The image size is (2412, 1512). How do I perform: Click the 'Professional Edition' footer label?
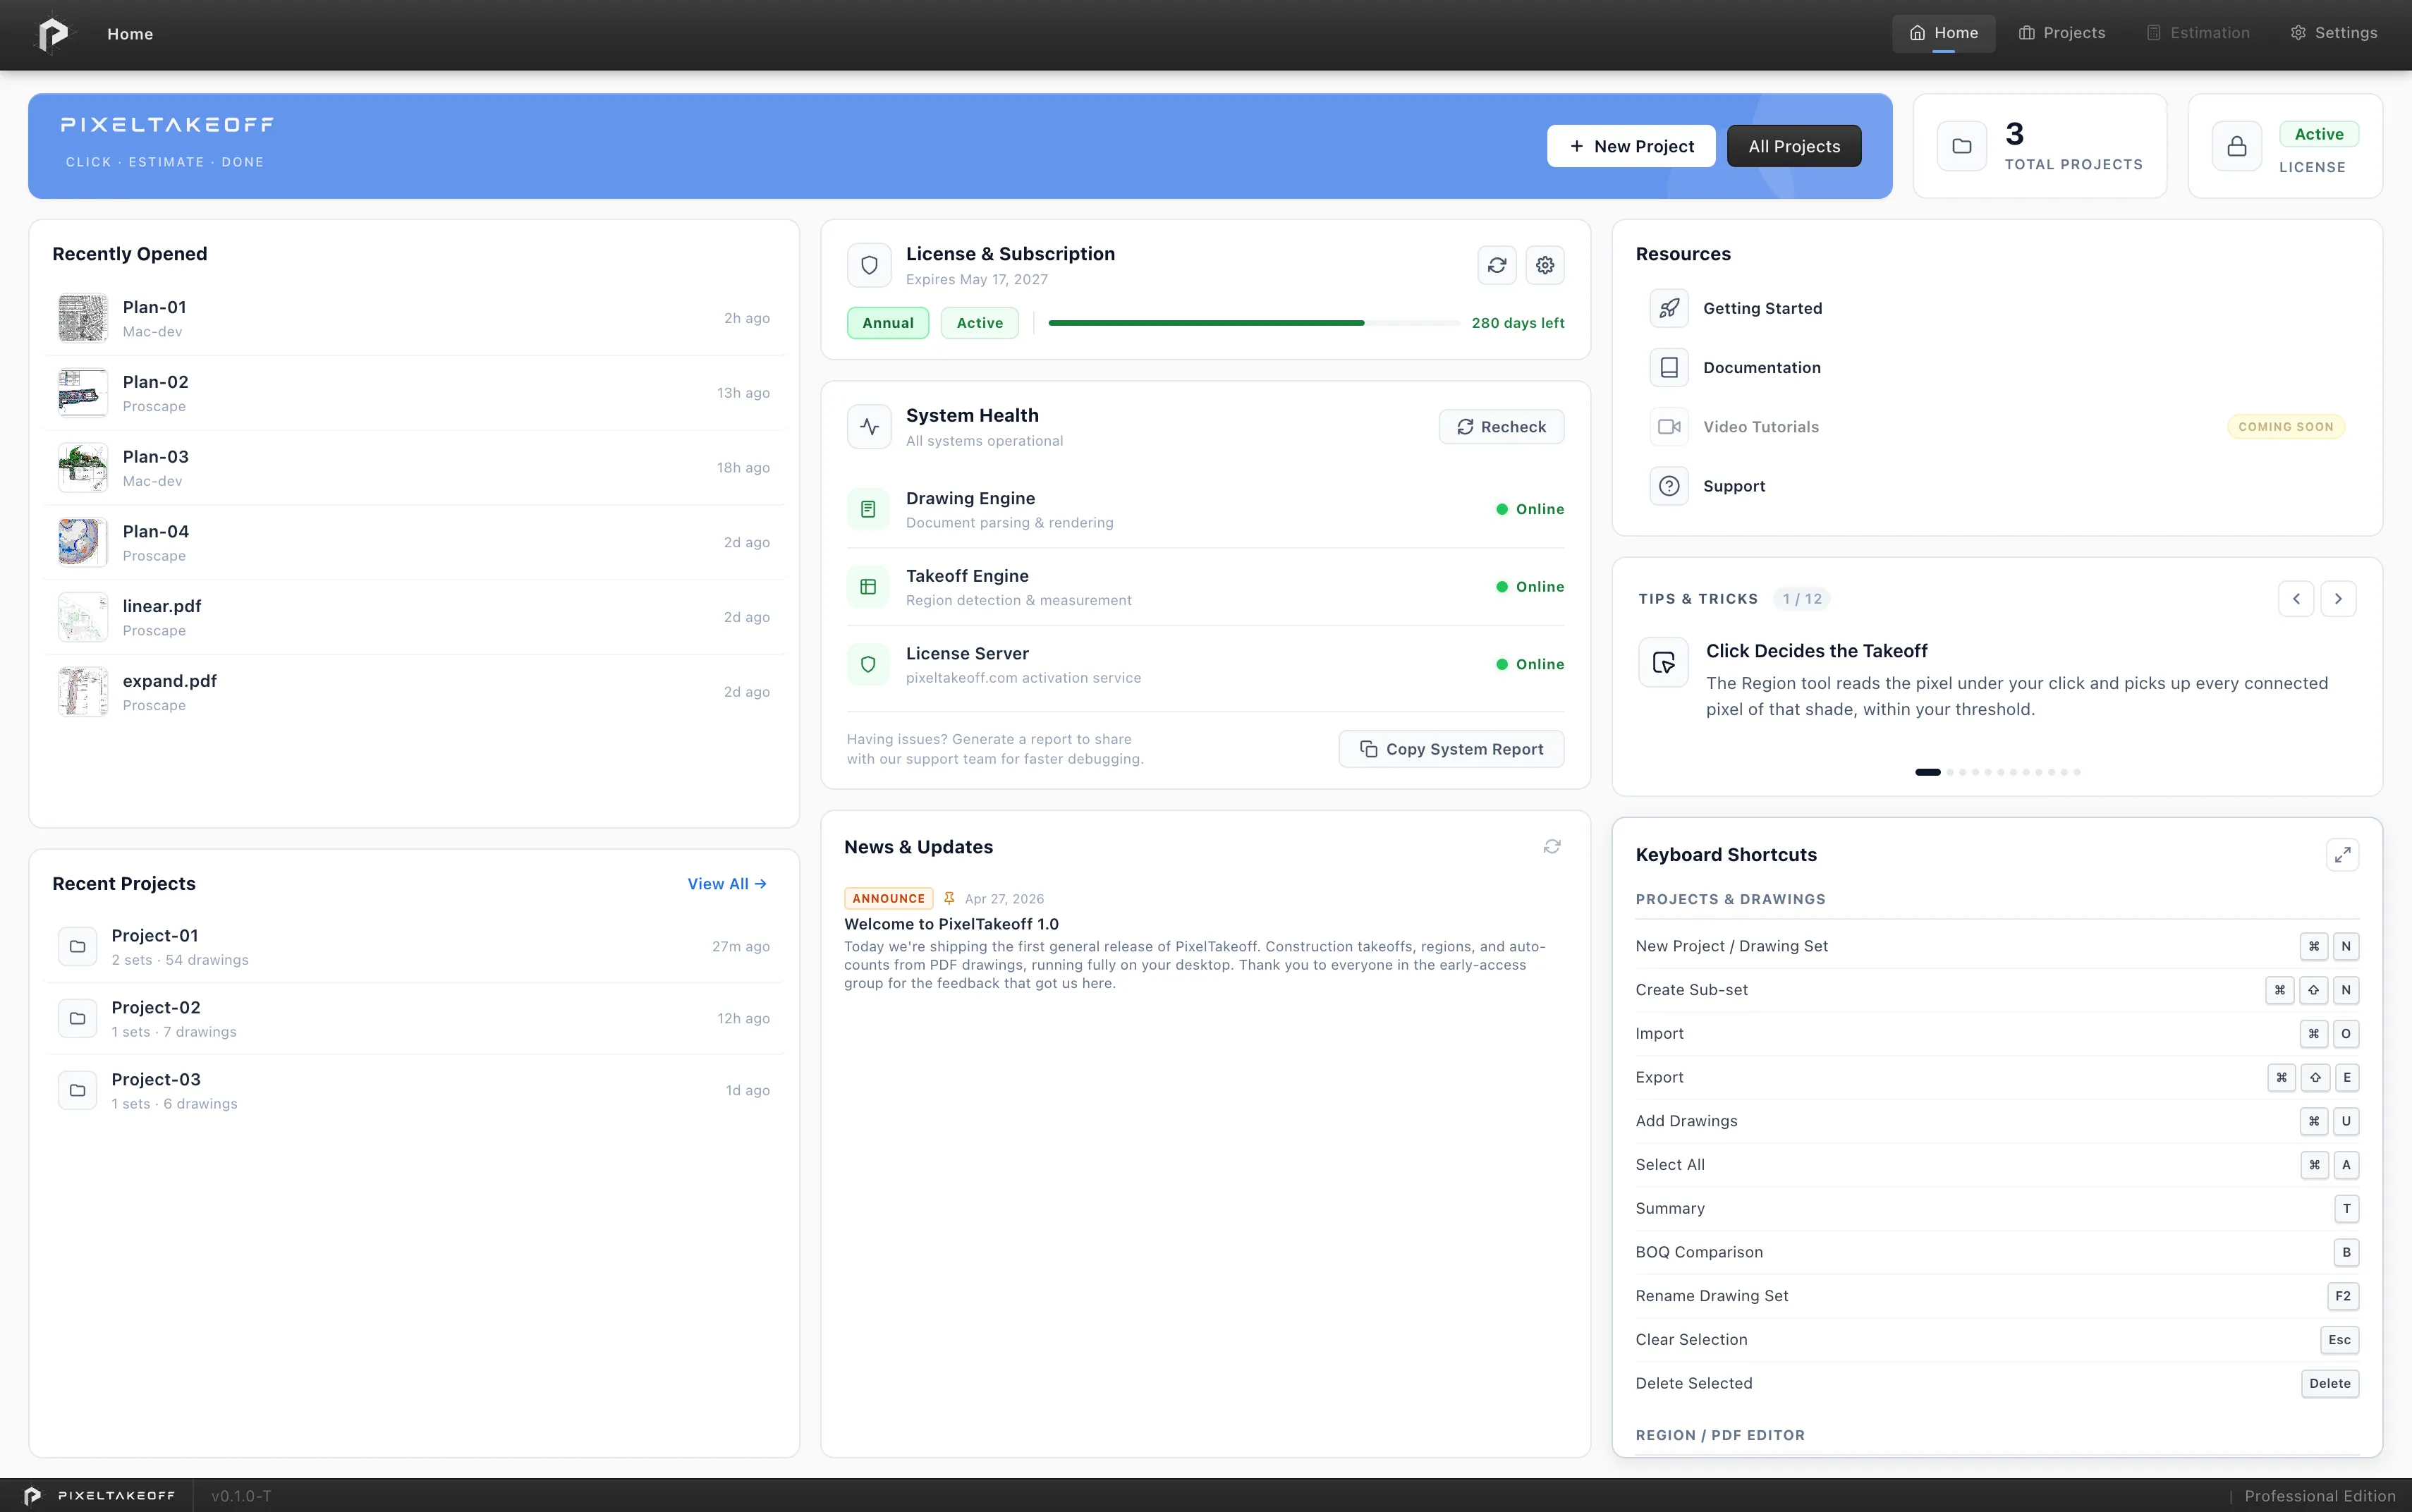pos(2320,1496)
